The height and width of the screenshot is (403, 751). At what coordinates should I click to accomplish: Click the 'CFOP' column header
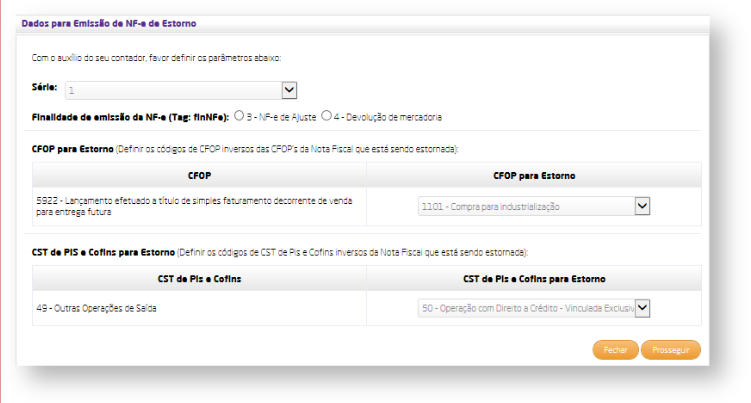pyautogui.click(x=199, y=176)
